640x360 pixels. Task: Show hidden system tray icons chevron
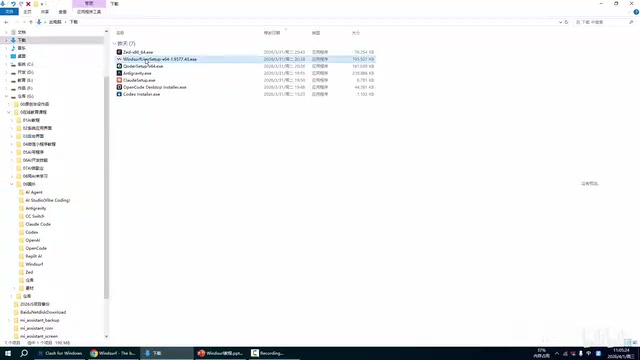[557, 353]
